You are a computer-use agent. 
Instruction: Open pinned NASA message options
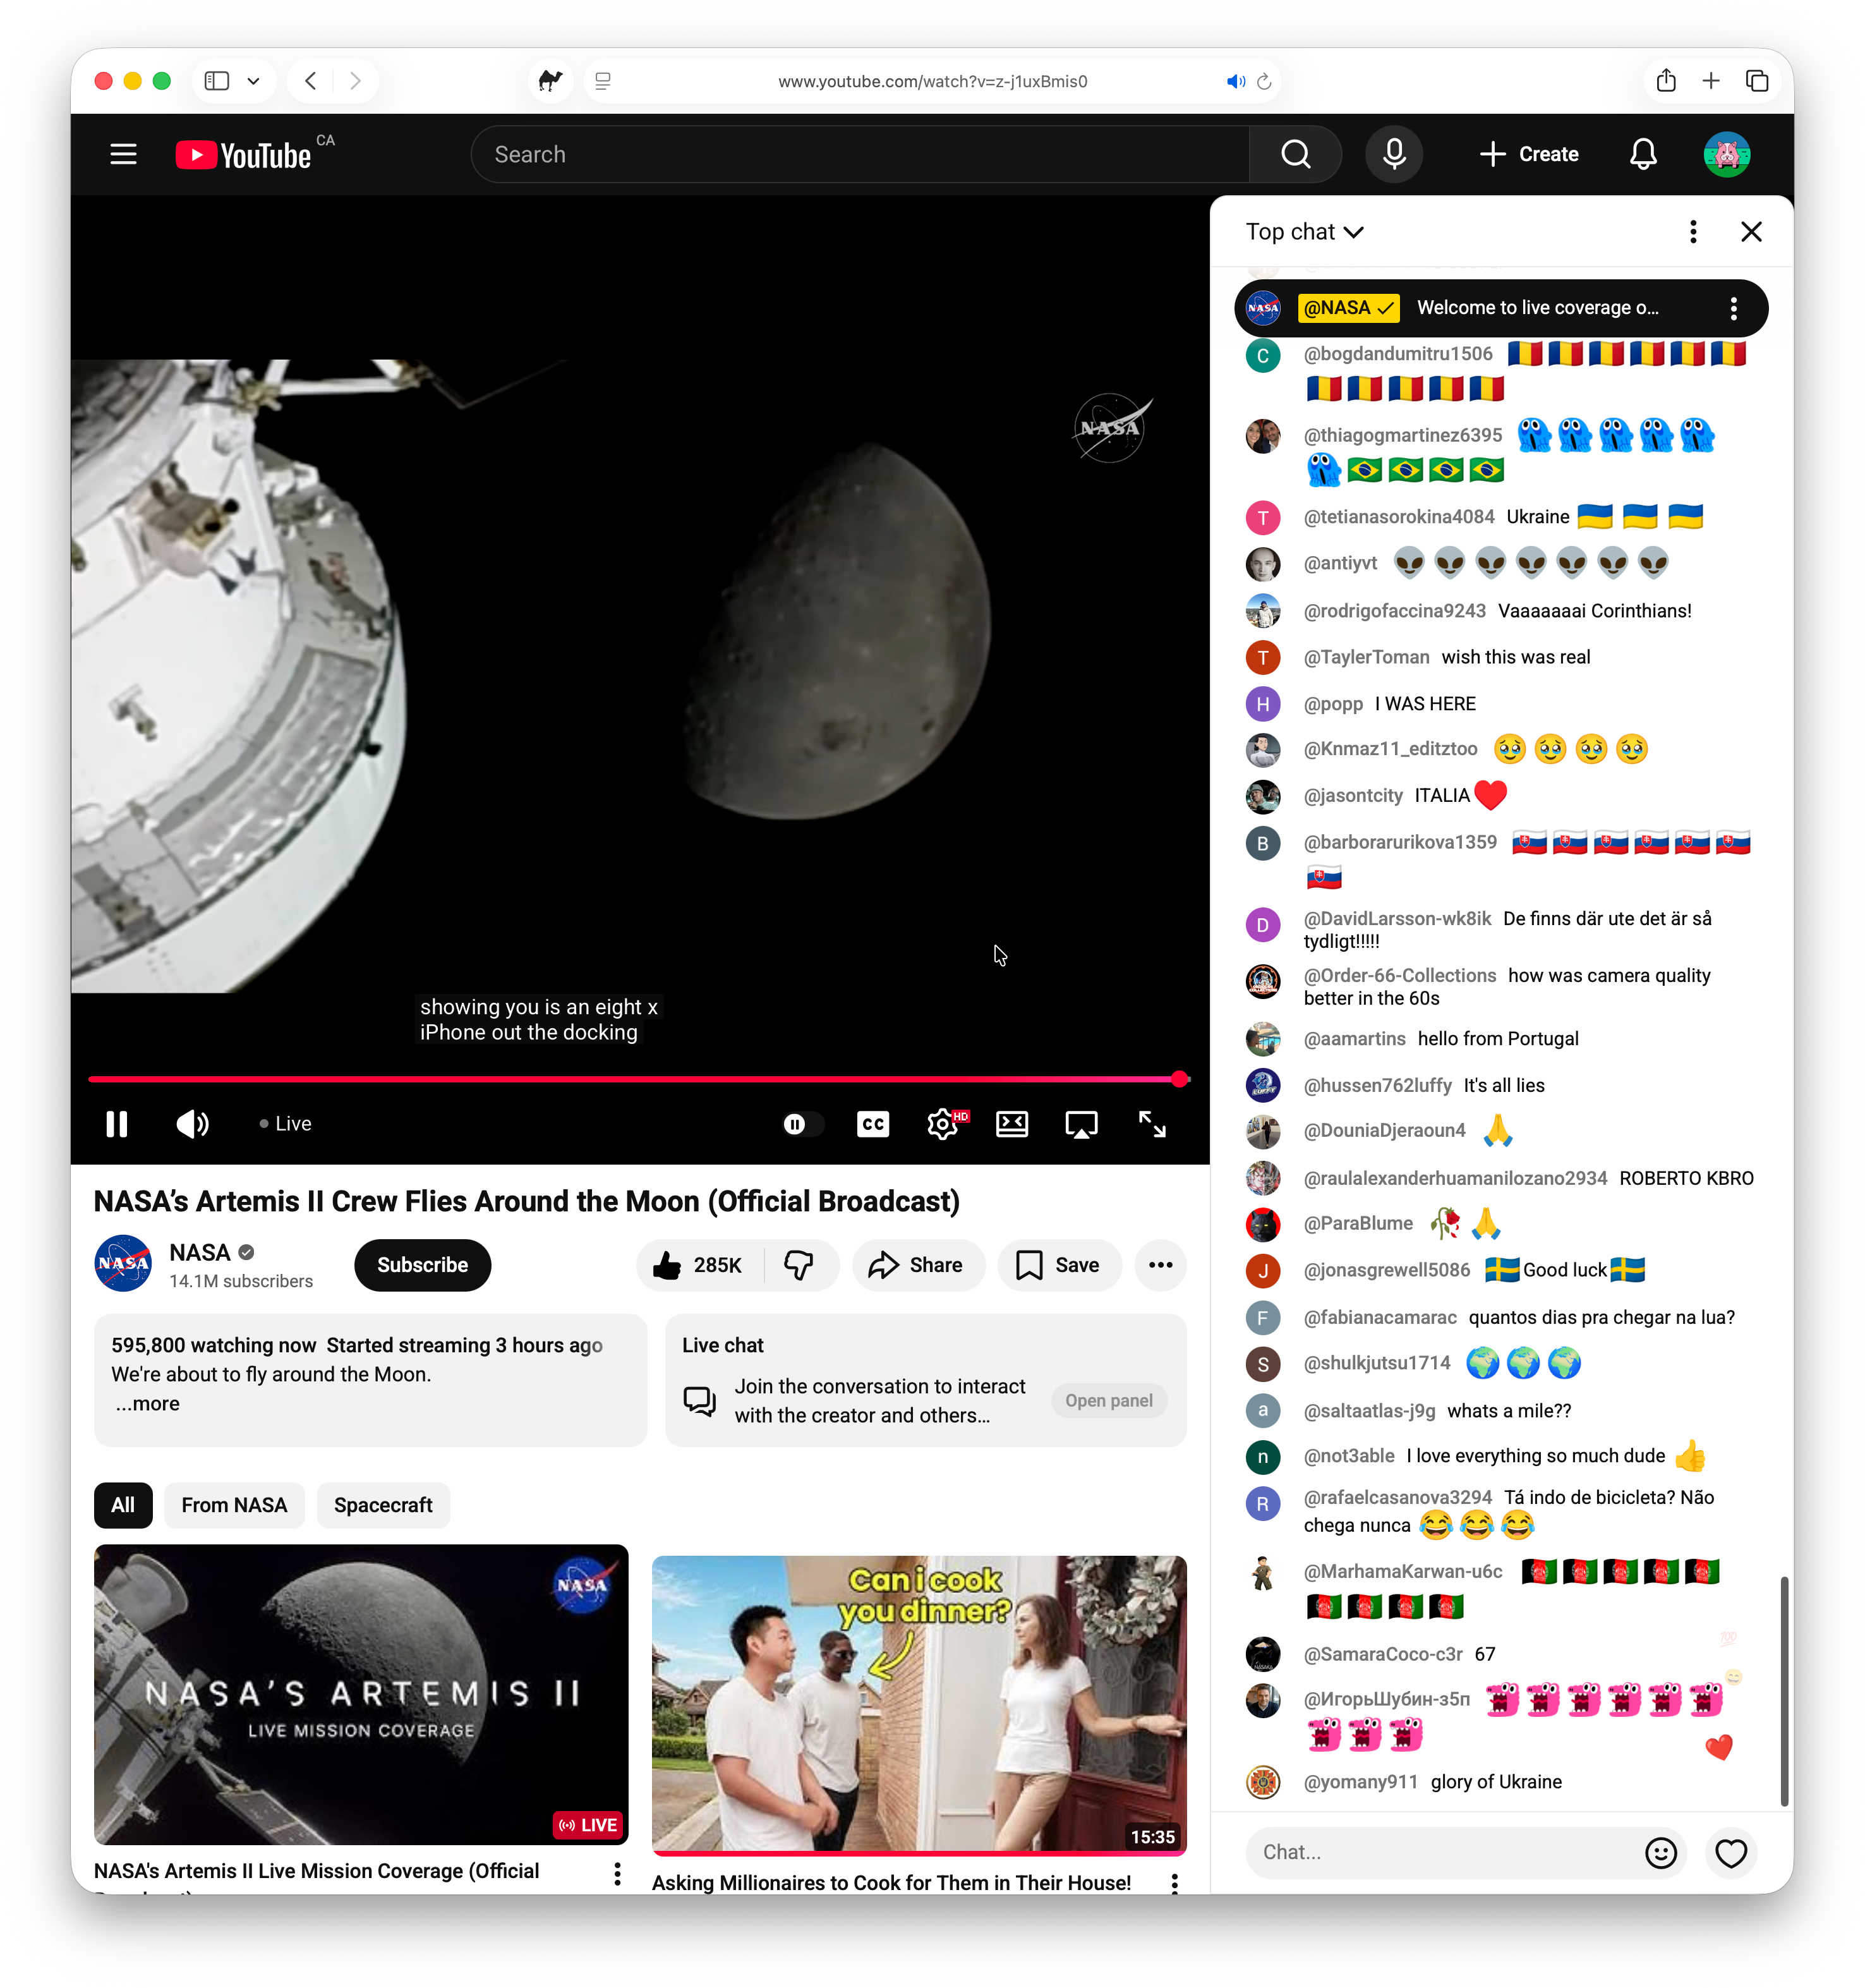pos(1734,308)
